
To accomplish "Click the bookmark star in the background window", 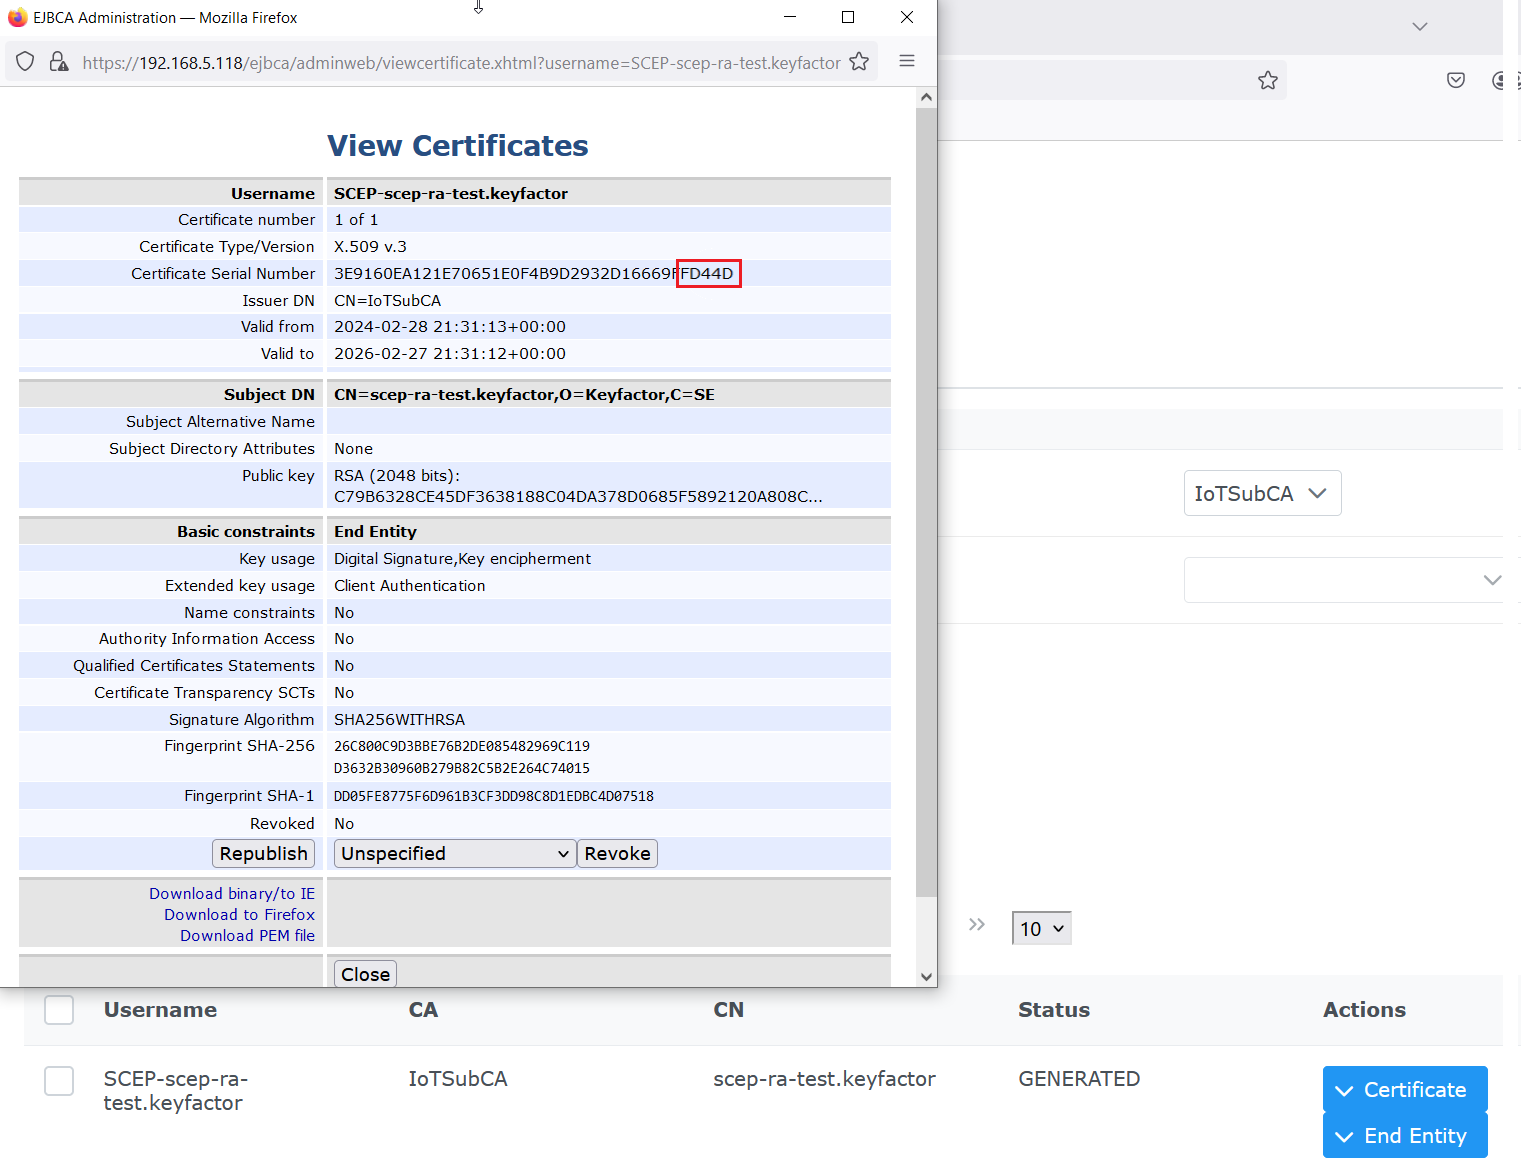I will coord(1268,80).
